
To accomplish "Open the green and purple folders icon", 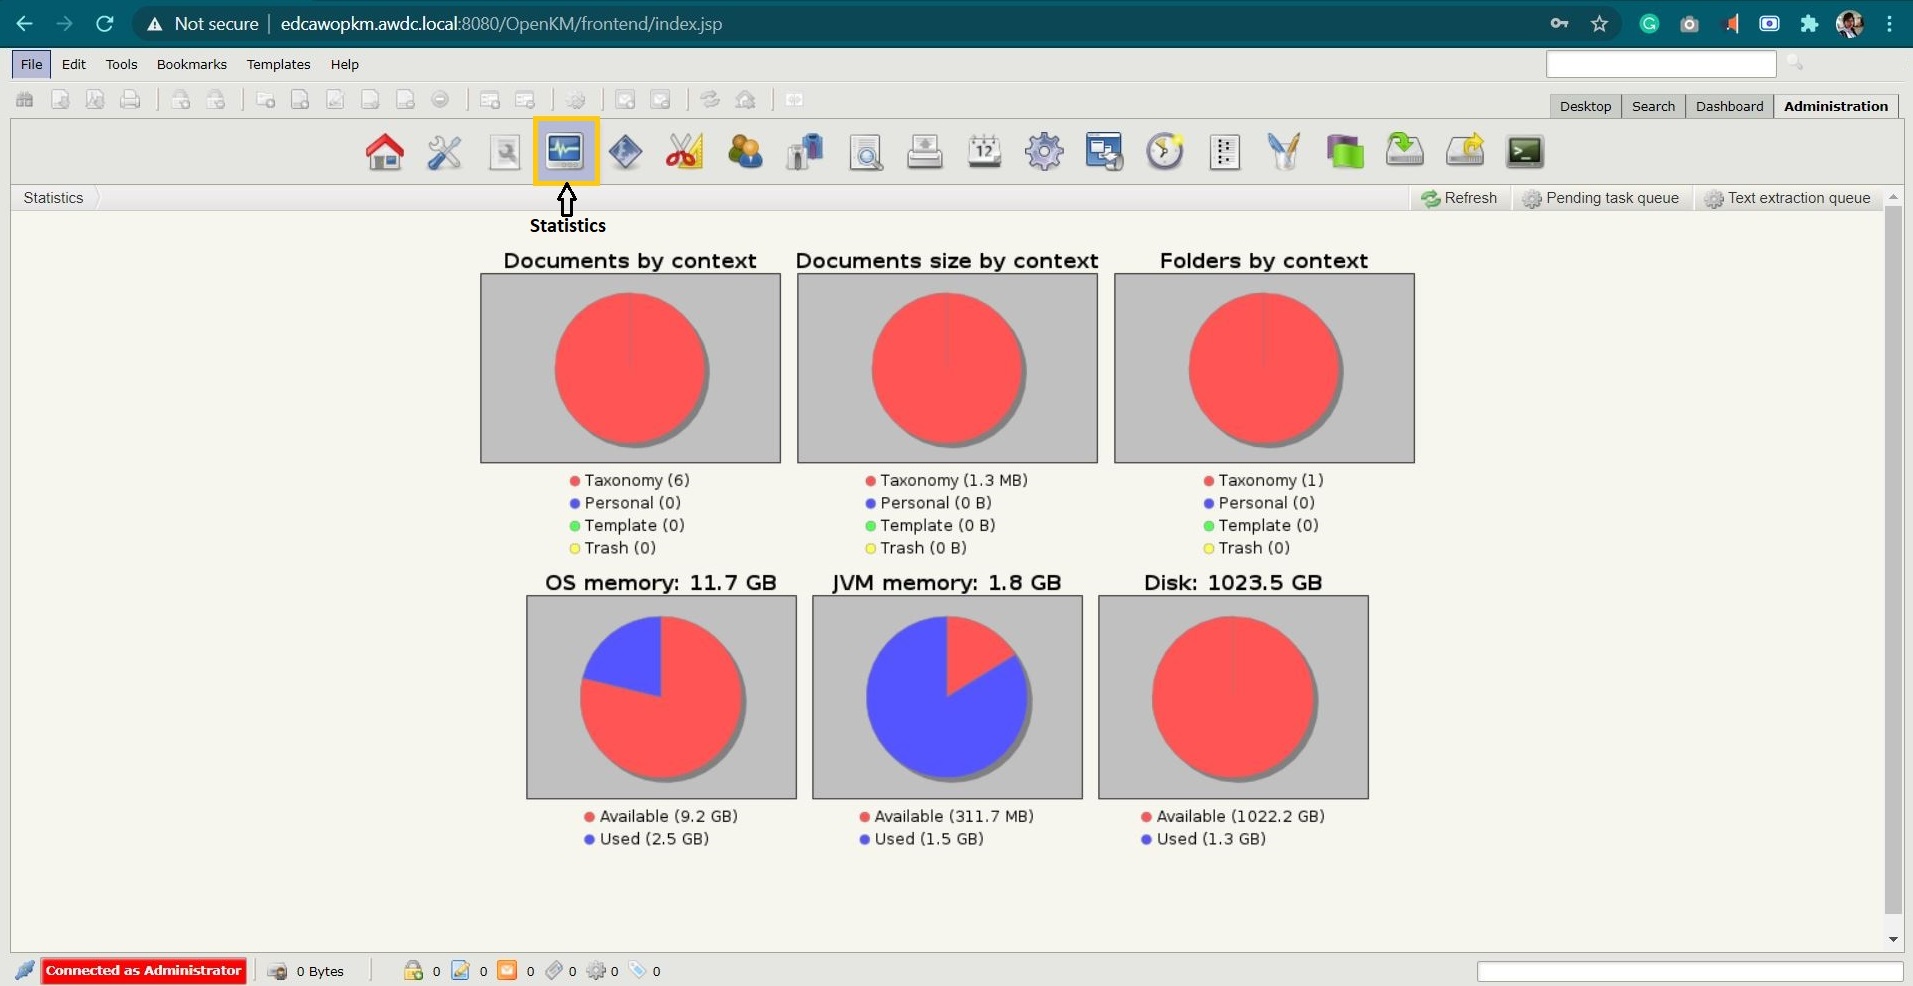I will [1345, 152].
